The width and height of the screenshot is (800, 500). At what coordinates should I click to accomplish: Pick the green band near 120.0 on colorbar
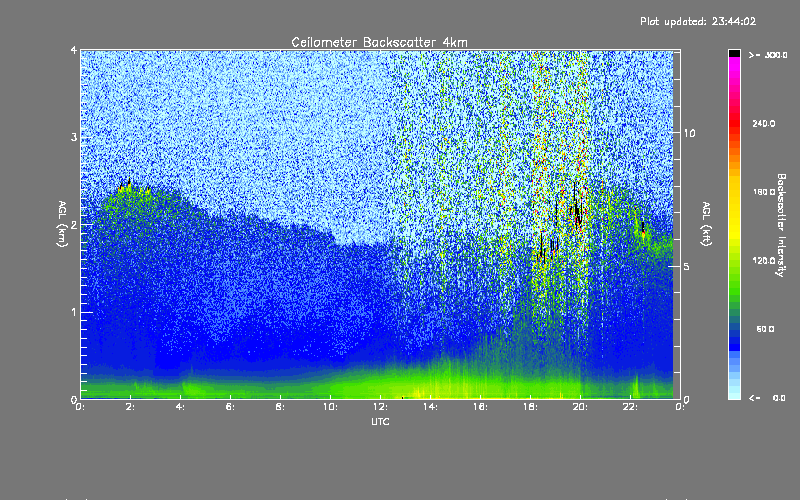[734, 261]
